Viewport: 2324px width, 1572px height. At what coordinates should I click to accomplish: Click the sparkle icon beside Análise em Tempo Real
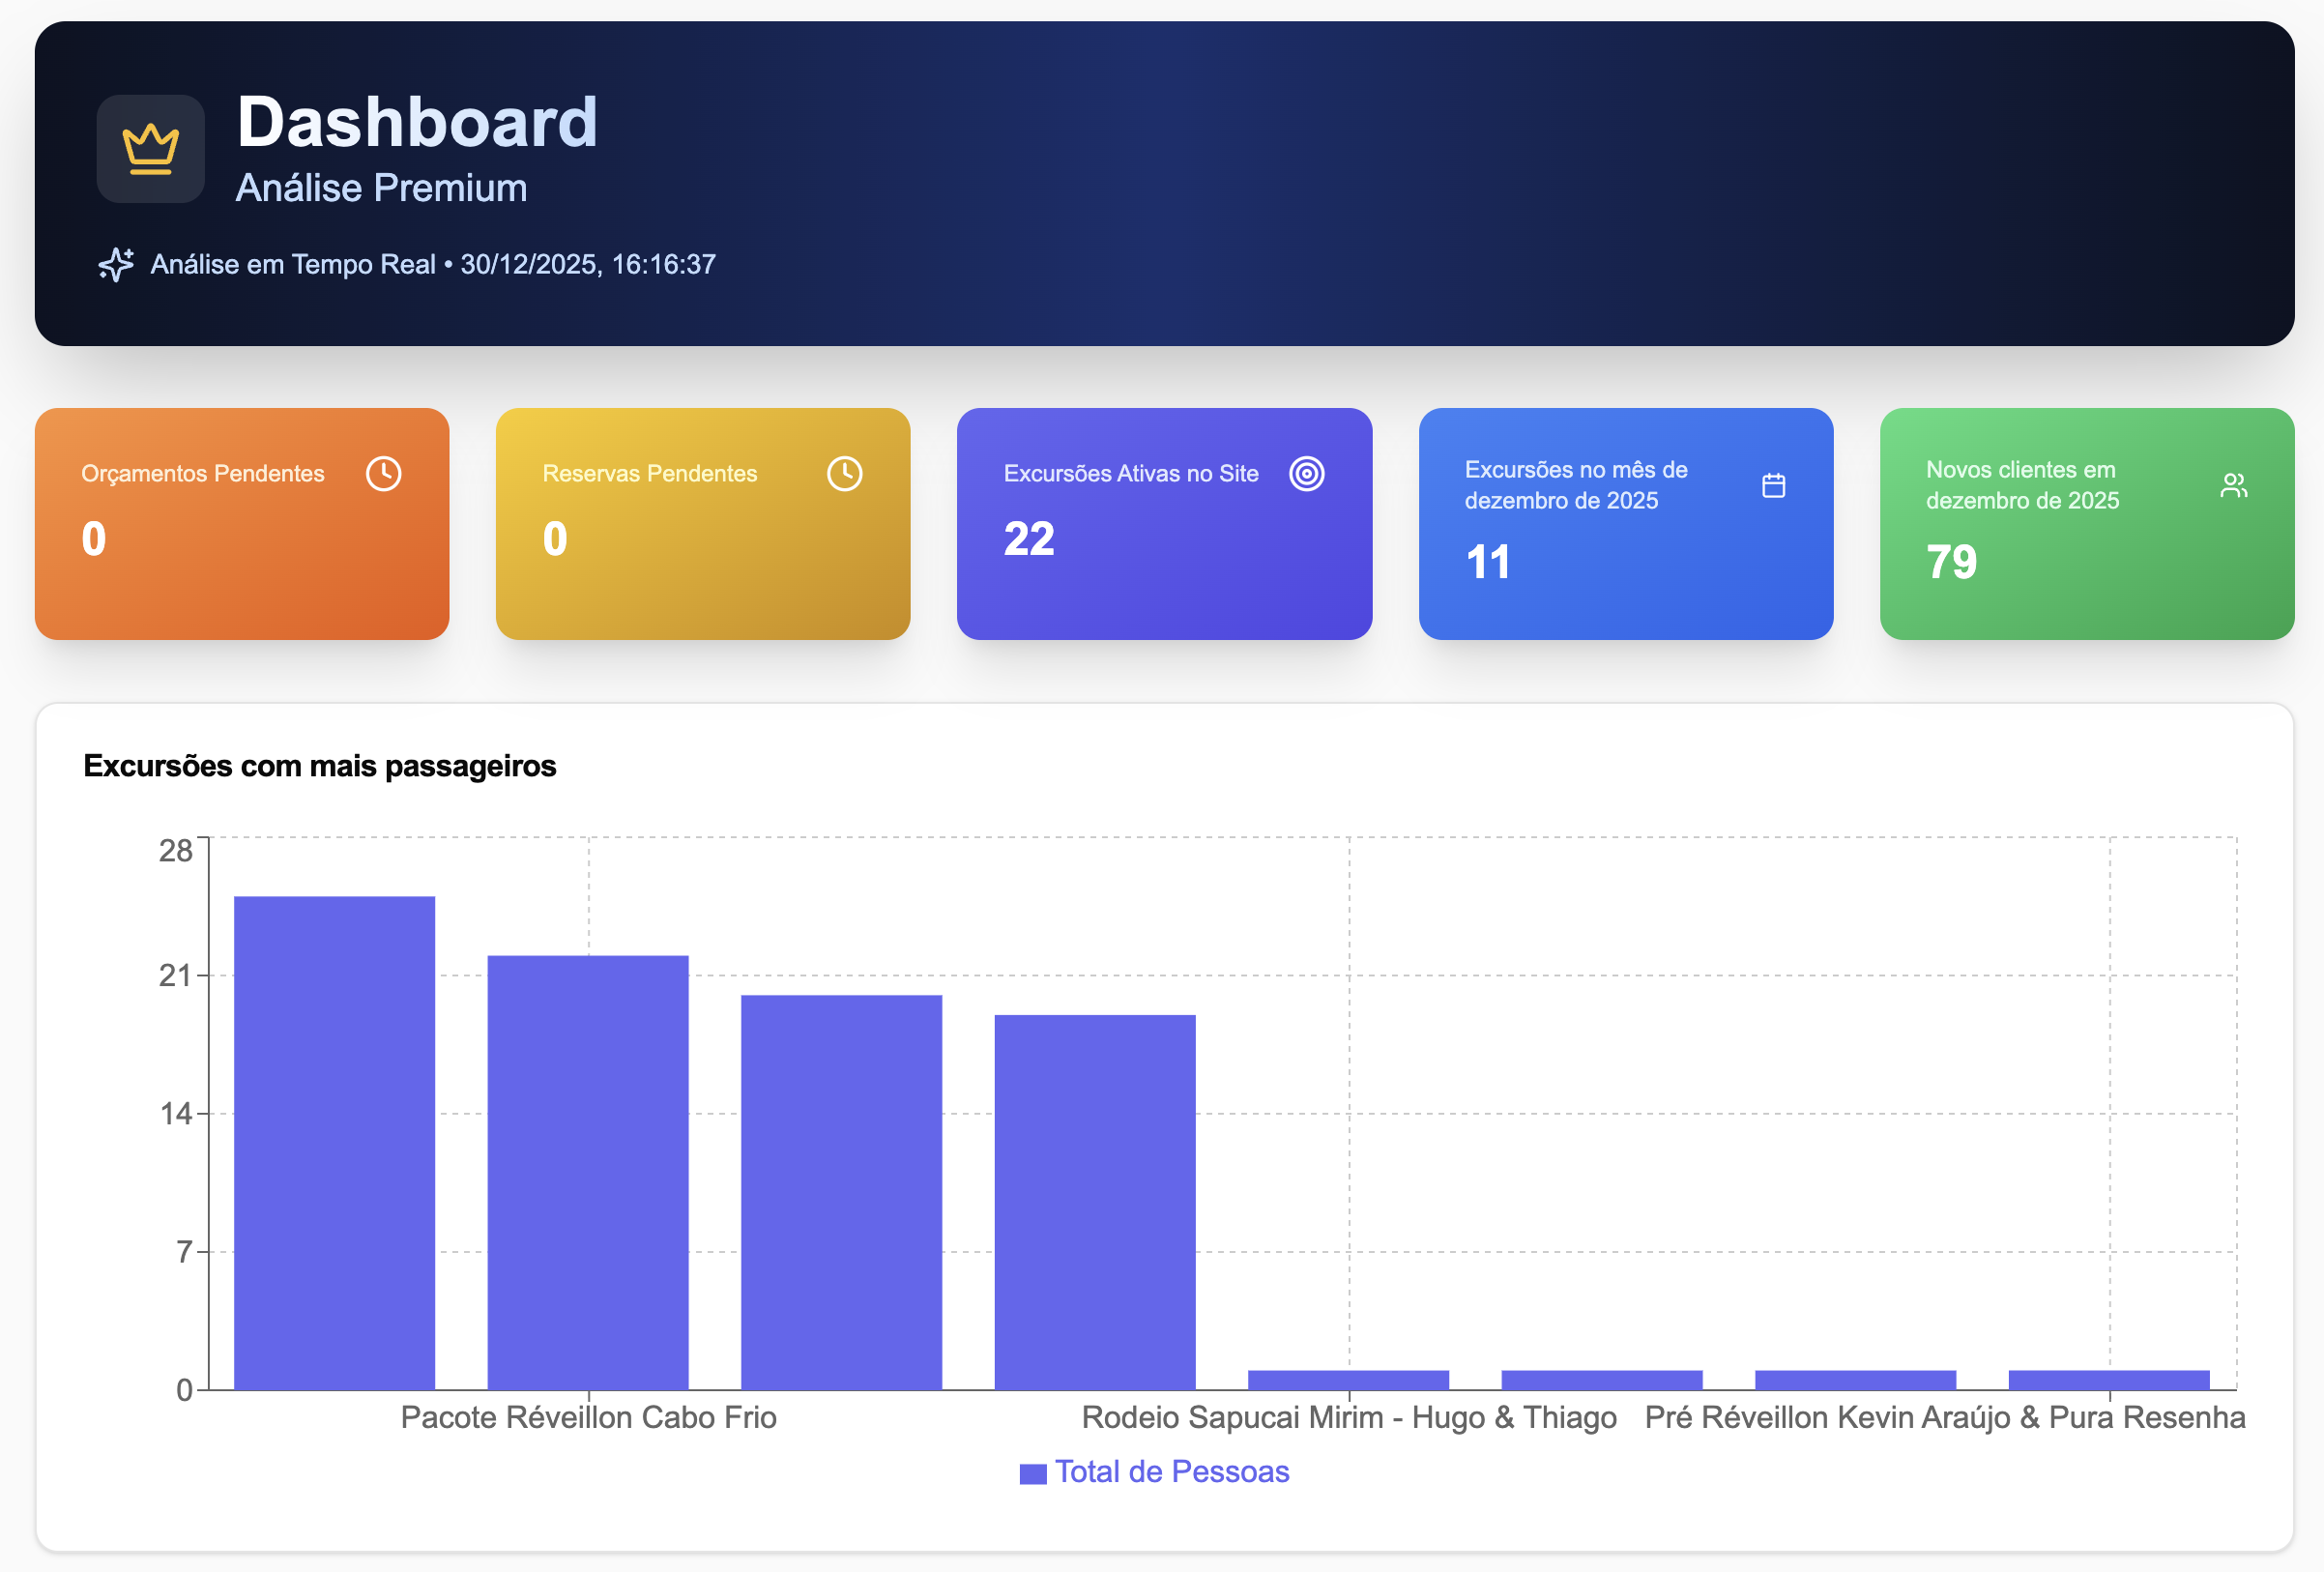coord(116,264)
